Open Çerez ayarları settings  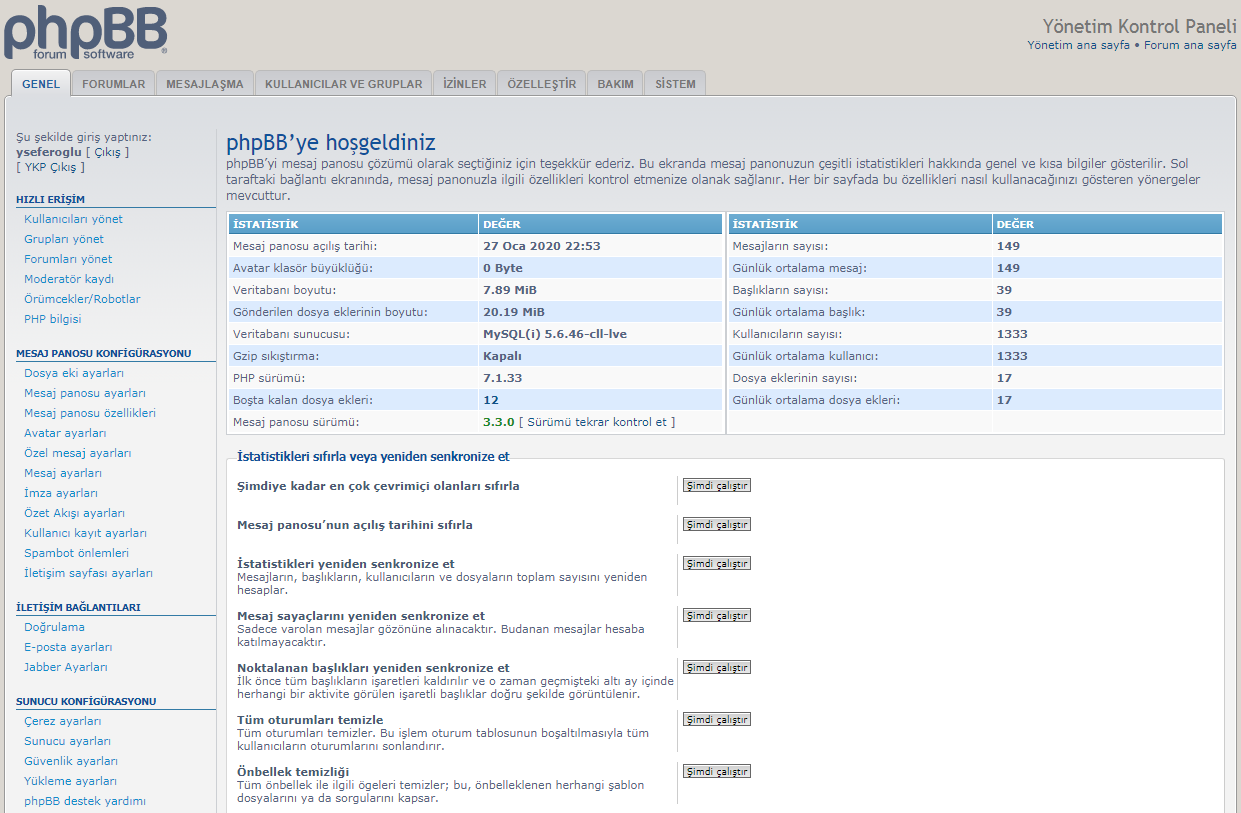(x=63, y=721)
